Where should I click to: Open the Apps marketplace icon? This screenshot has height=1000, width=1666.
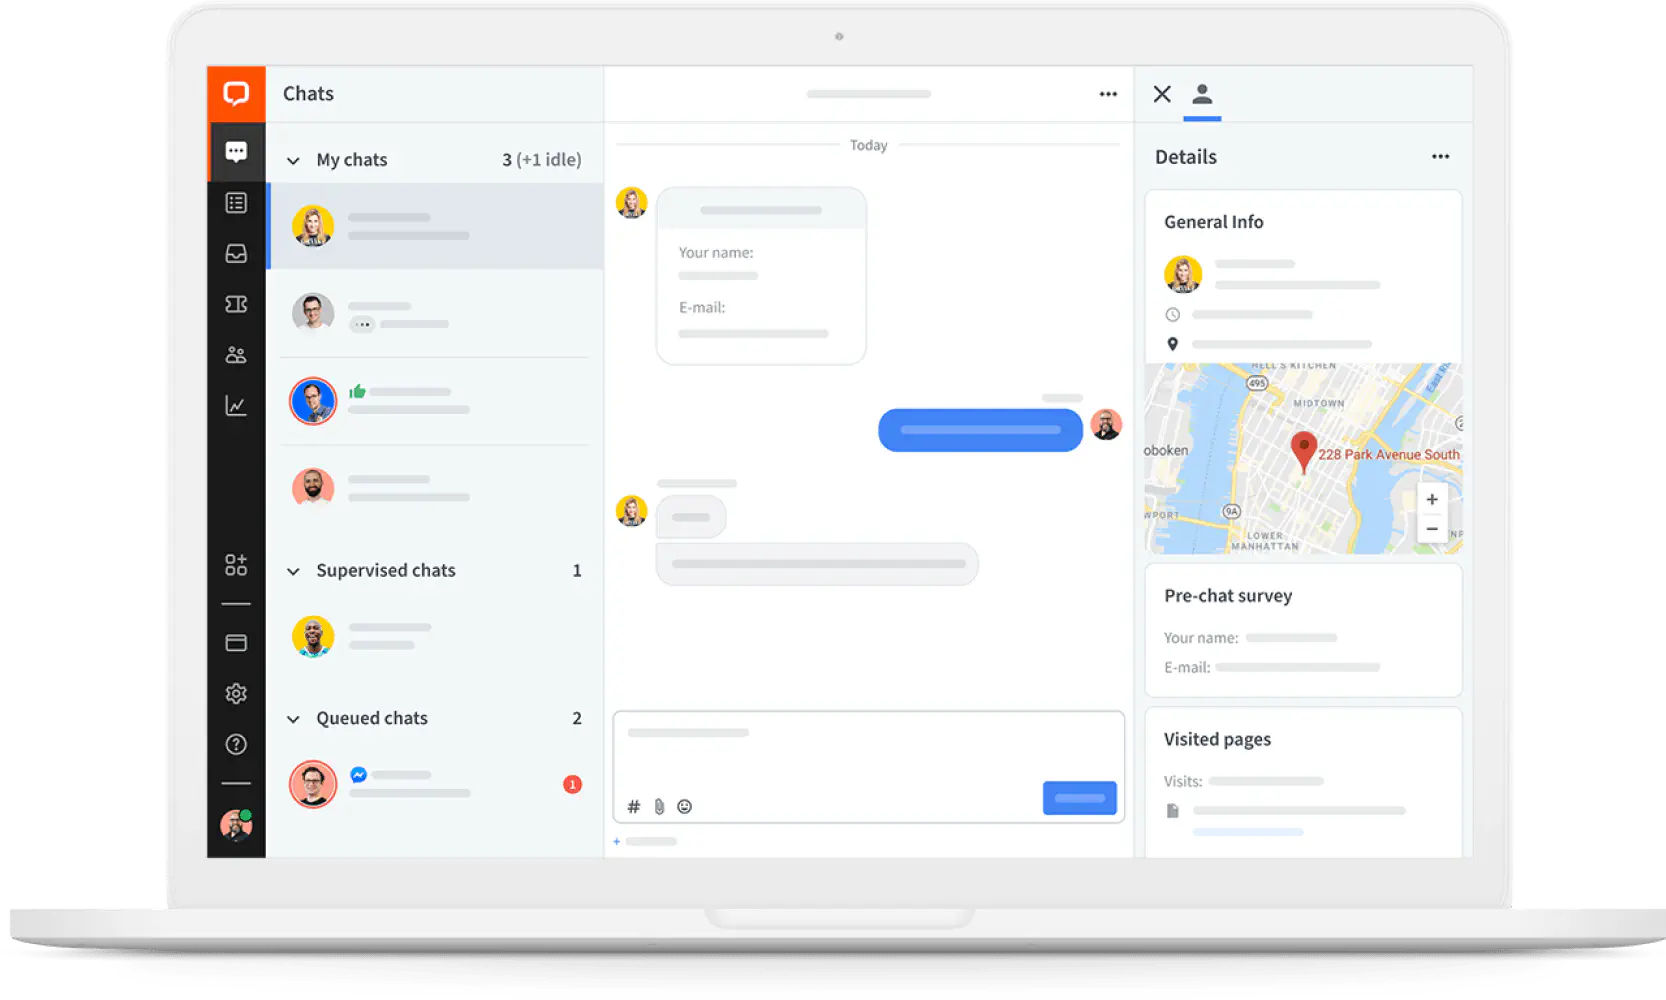point(236,563)
